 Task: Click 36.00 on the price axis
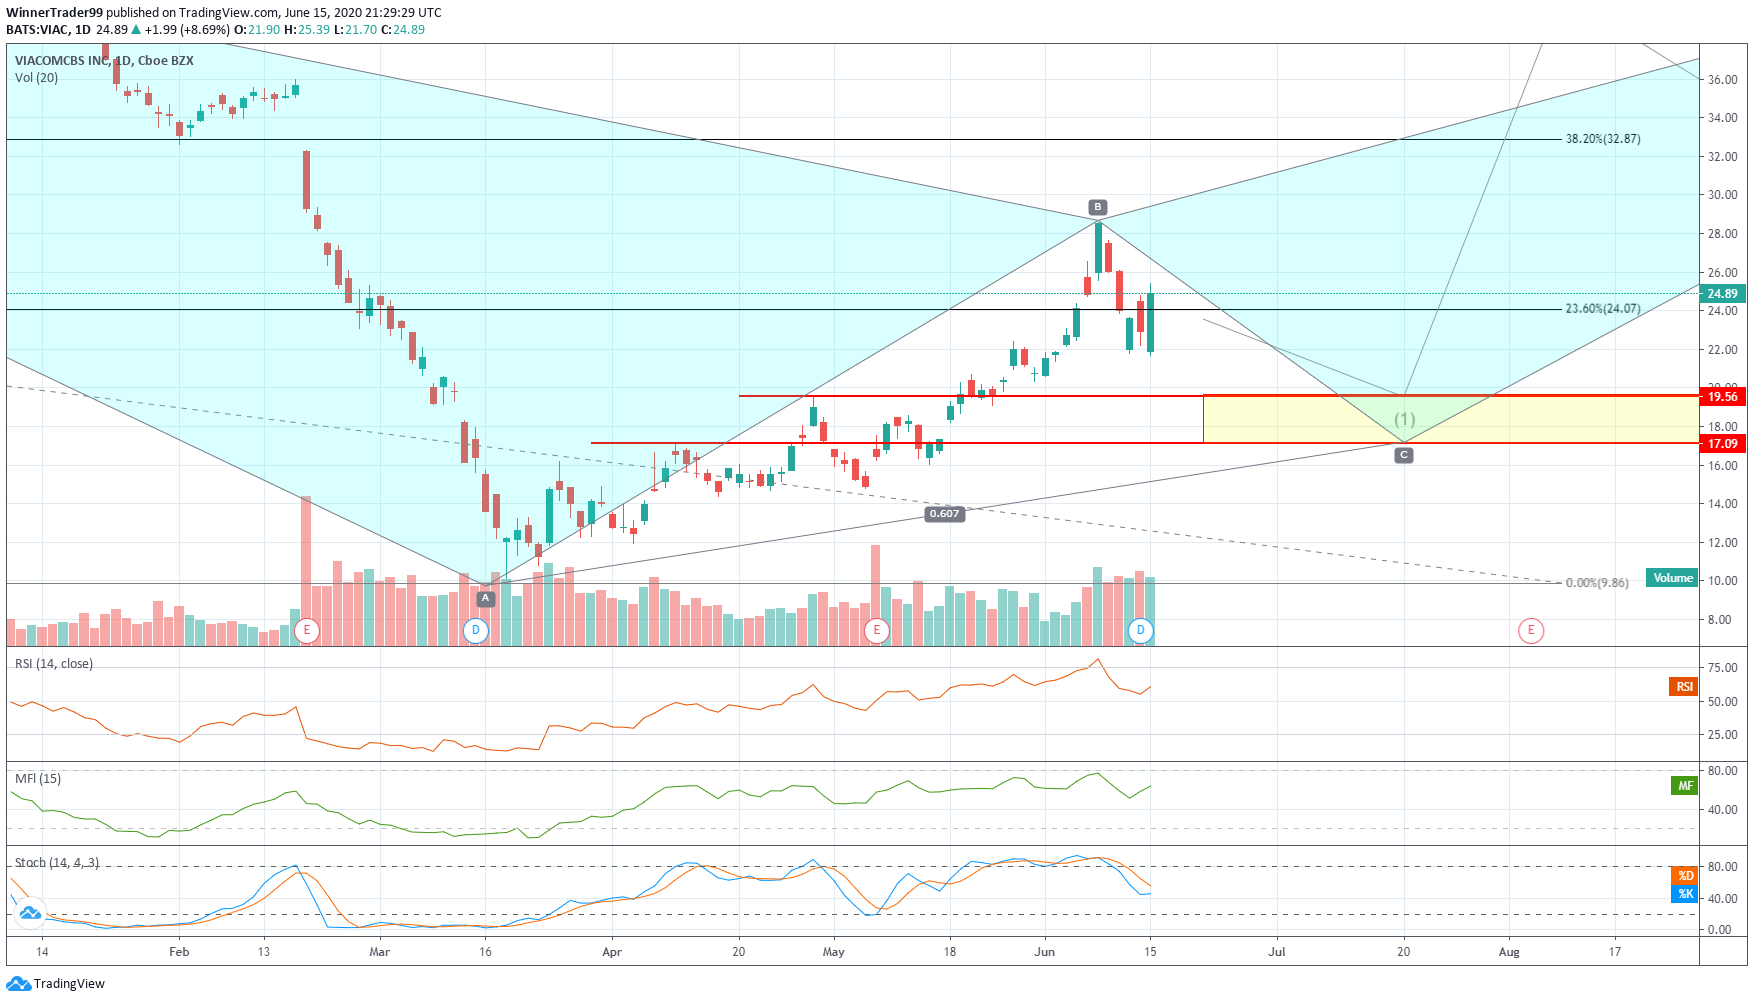(x=1723, y=80)
